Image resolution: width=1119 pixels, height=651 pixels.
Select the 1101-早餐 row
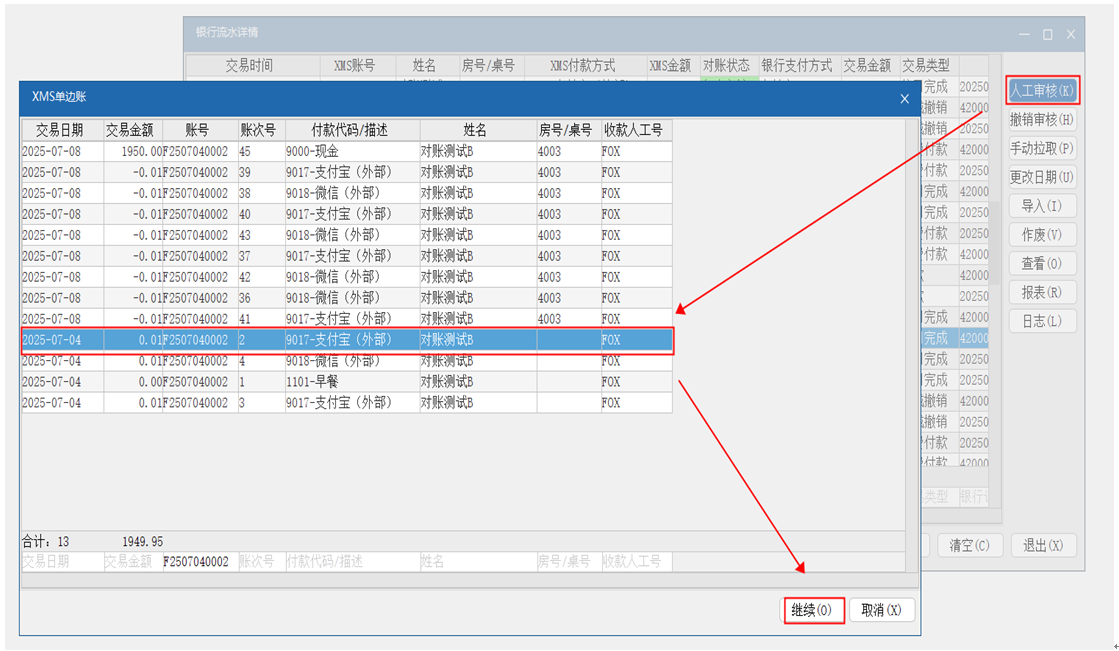pos(347,382)
